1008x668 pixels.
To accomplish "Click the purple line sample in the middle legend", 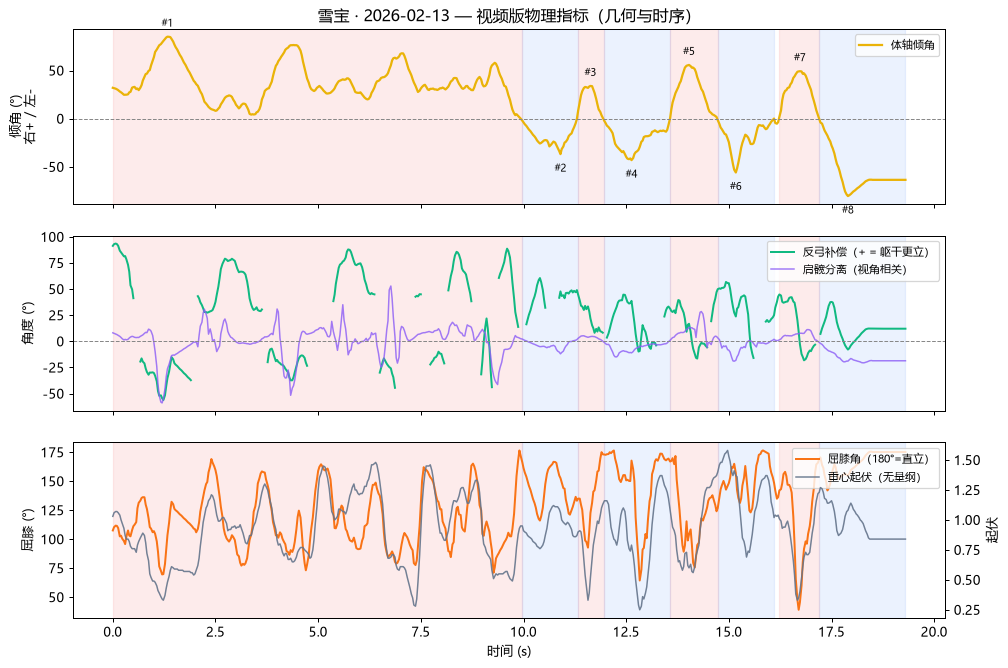I will (783, 269).
